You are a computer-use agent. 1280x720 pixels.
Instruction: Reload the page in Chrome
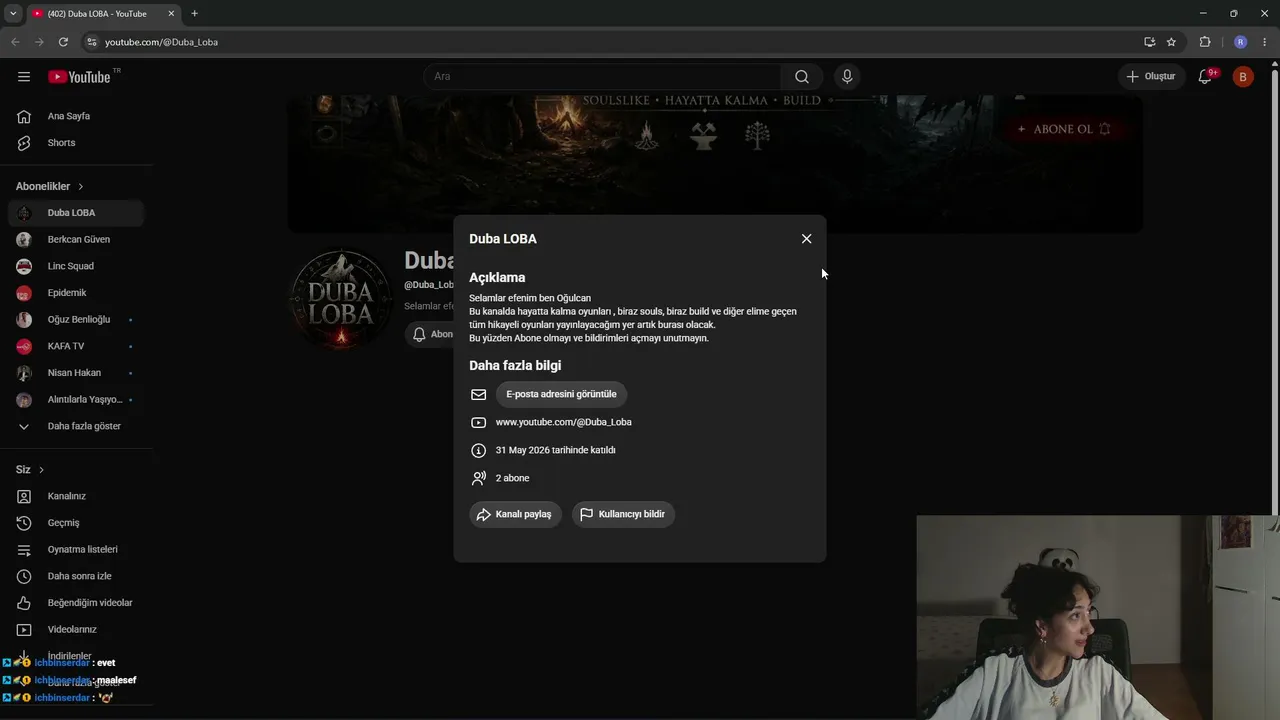[x=63, y=42]
